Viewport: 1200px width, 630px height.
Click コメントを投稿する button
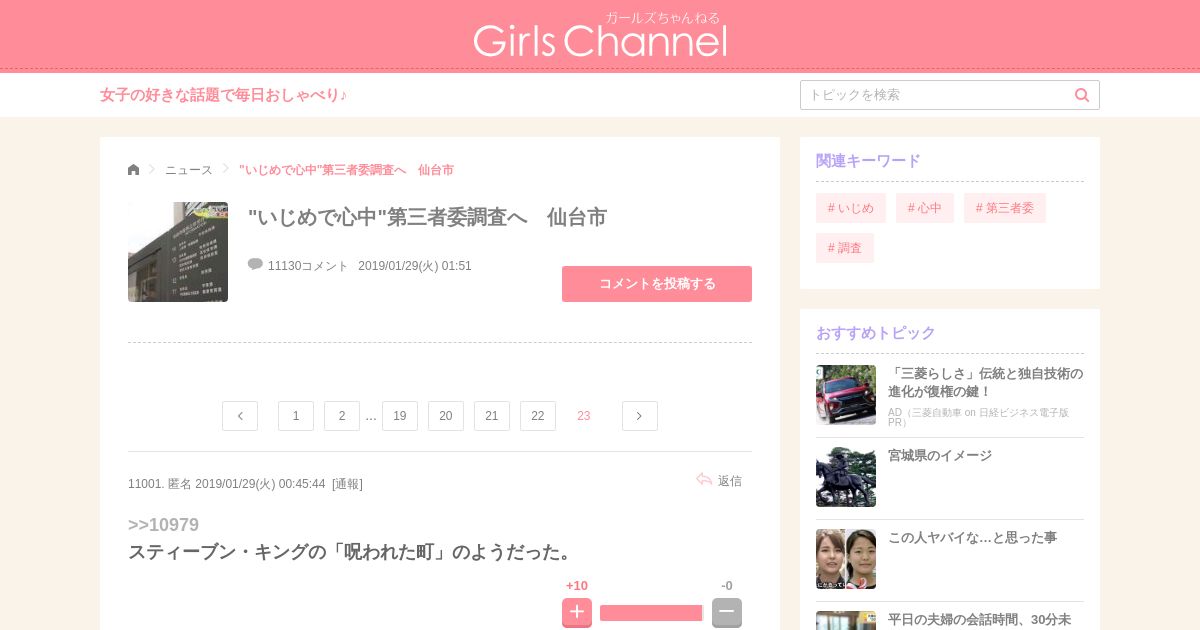click(x=657, y=284)
